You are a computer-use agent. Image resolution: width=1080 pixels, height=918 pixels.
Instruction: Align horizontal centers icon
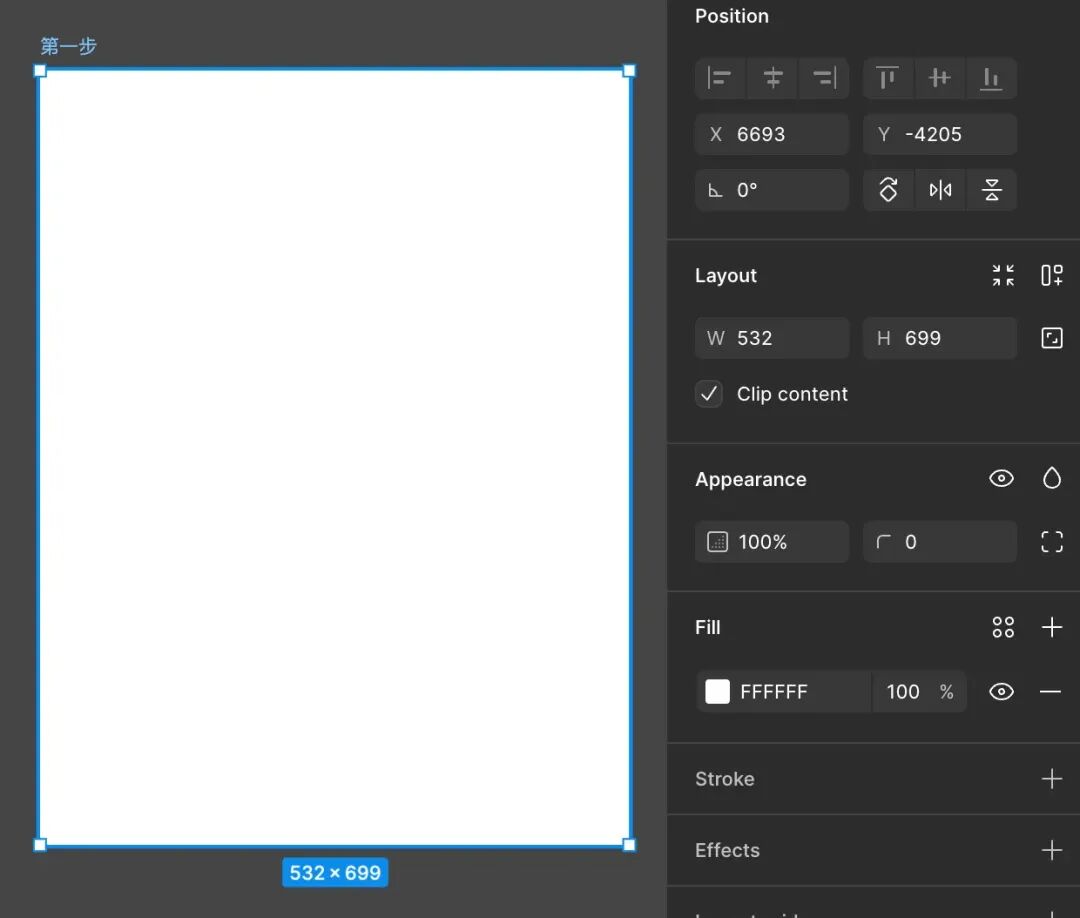click(773, 78)
